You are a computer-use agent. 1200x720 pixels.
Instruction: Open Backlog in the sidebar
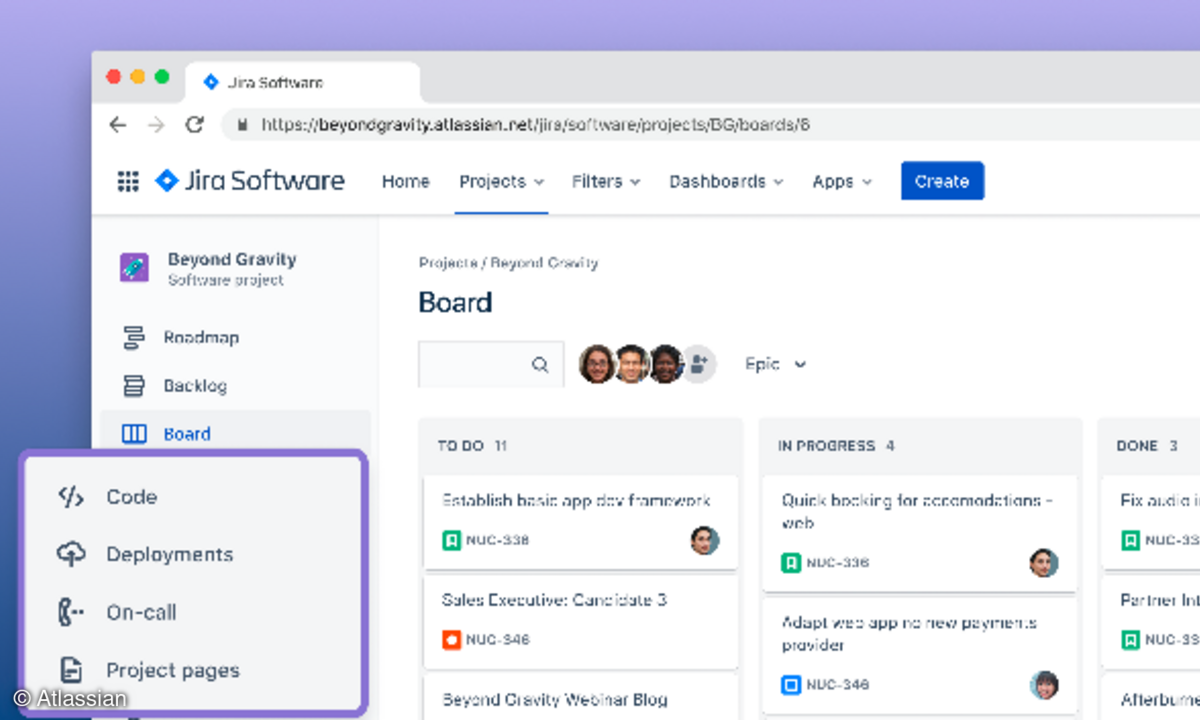click(195, 386)
